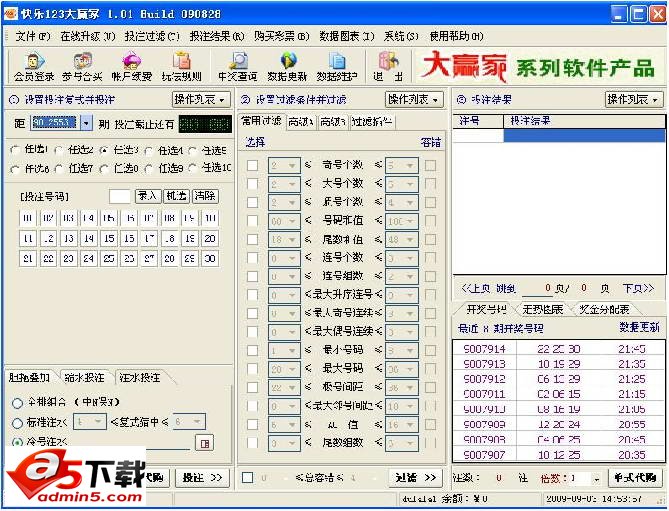Select draw row 9007907 in the list

coord(558,455)
